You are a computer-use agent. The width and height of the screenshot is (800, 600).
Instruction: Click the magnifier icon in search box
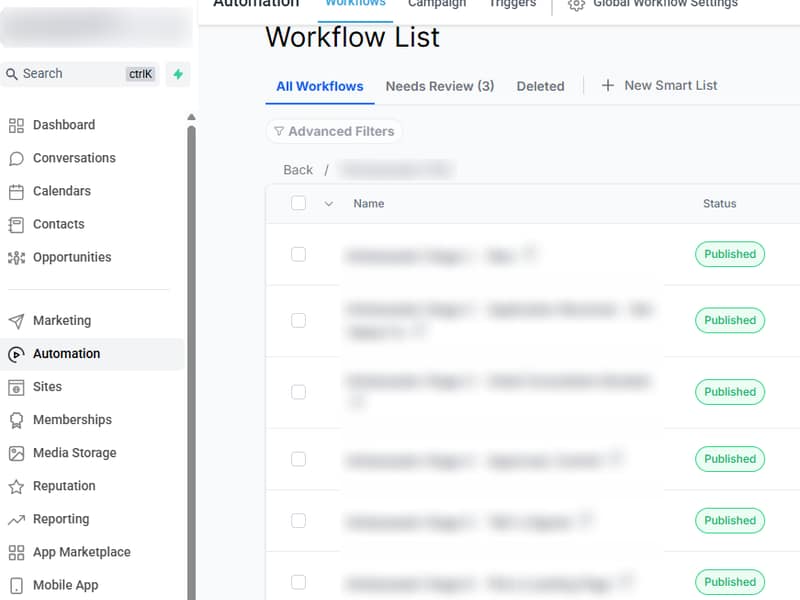coord(11,74)
